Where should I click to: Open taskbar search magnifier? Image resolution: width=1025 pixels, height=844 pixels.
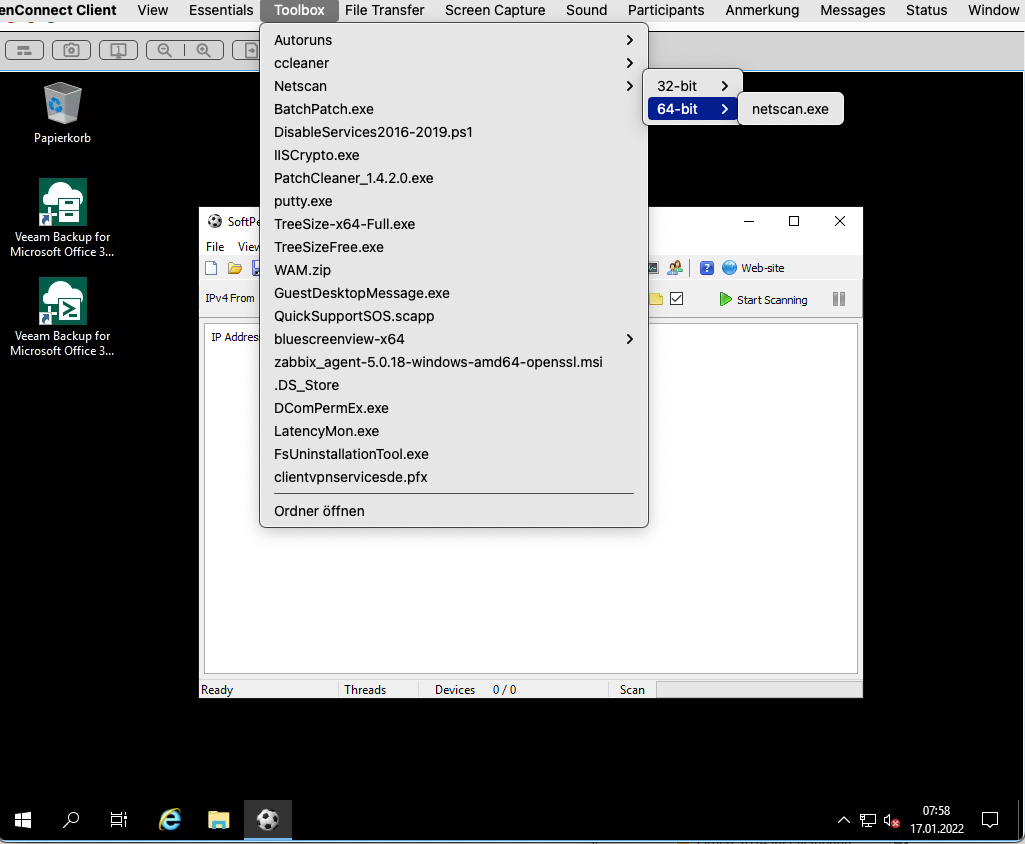click(71, 820)
